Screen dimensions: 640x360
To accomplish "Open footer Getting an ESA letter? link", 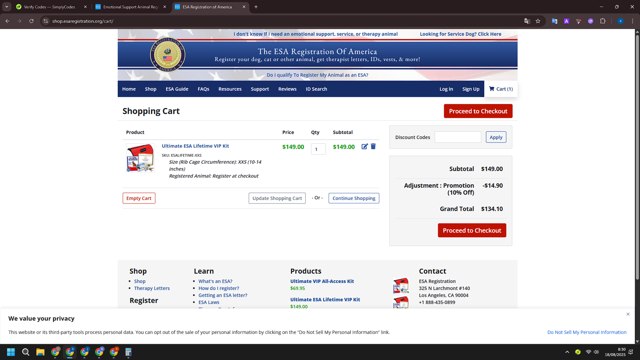I will point(223,295).
